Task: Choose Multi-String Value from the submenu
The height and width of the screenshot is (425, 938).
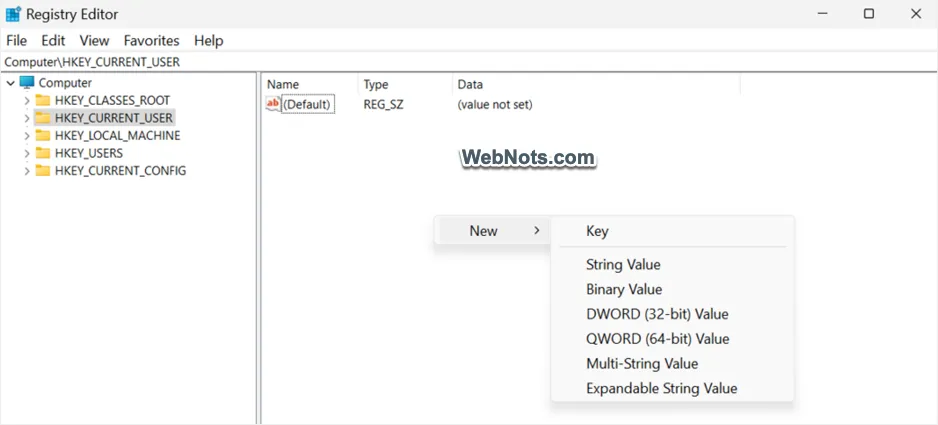Action: pyautogui.click(x=672, y=363)
